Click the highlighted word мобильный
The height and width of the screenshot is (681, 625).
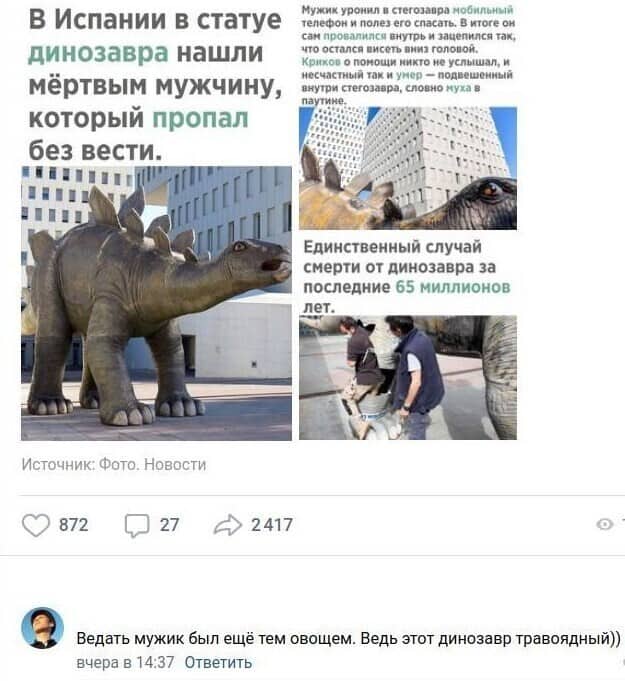(483, 10)
